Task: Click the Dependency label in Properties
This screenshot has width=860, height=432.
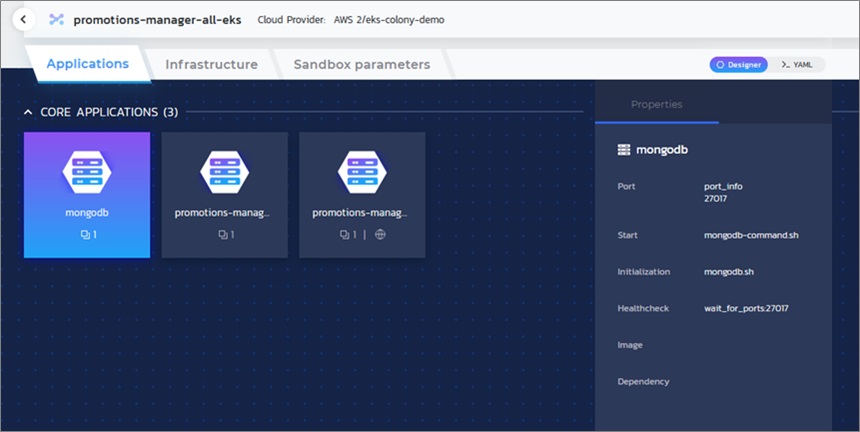Action: tap(643, 382)
